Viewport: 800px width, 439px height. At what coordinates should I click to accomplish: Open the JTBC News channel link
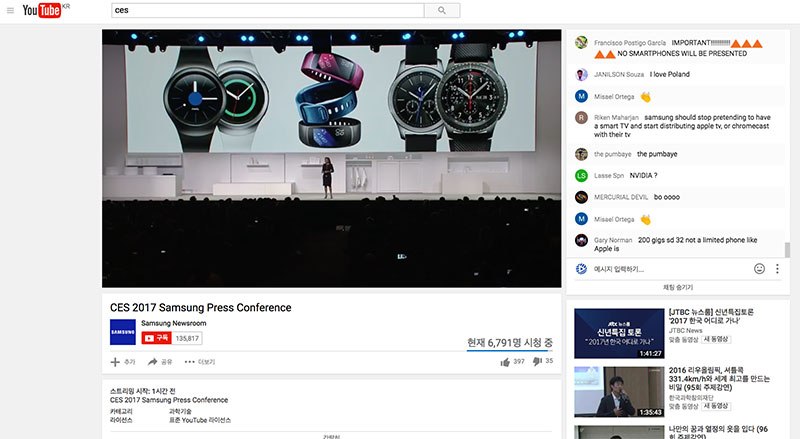point(686,330)
